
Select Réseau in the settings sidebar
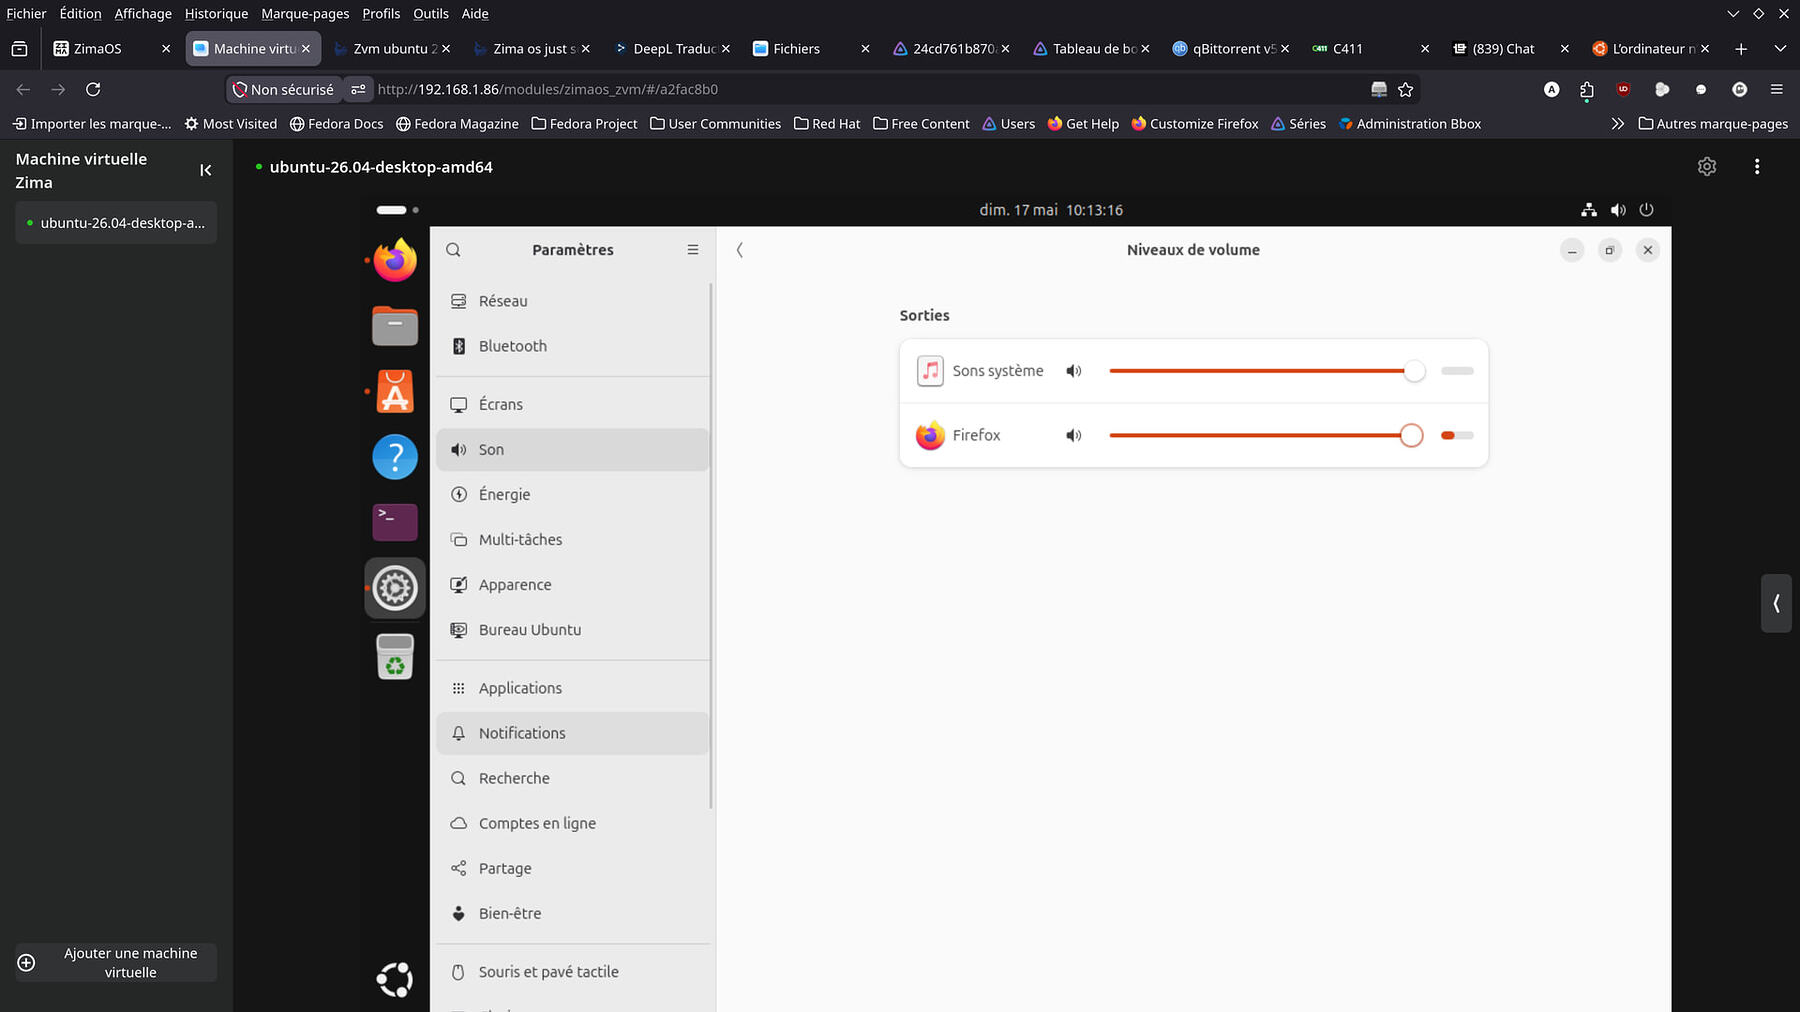point(573,301)
